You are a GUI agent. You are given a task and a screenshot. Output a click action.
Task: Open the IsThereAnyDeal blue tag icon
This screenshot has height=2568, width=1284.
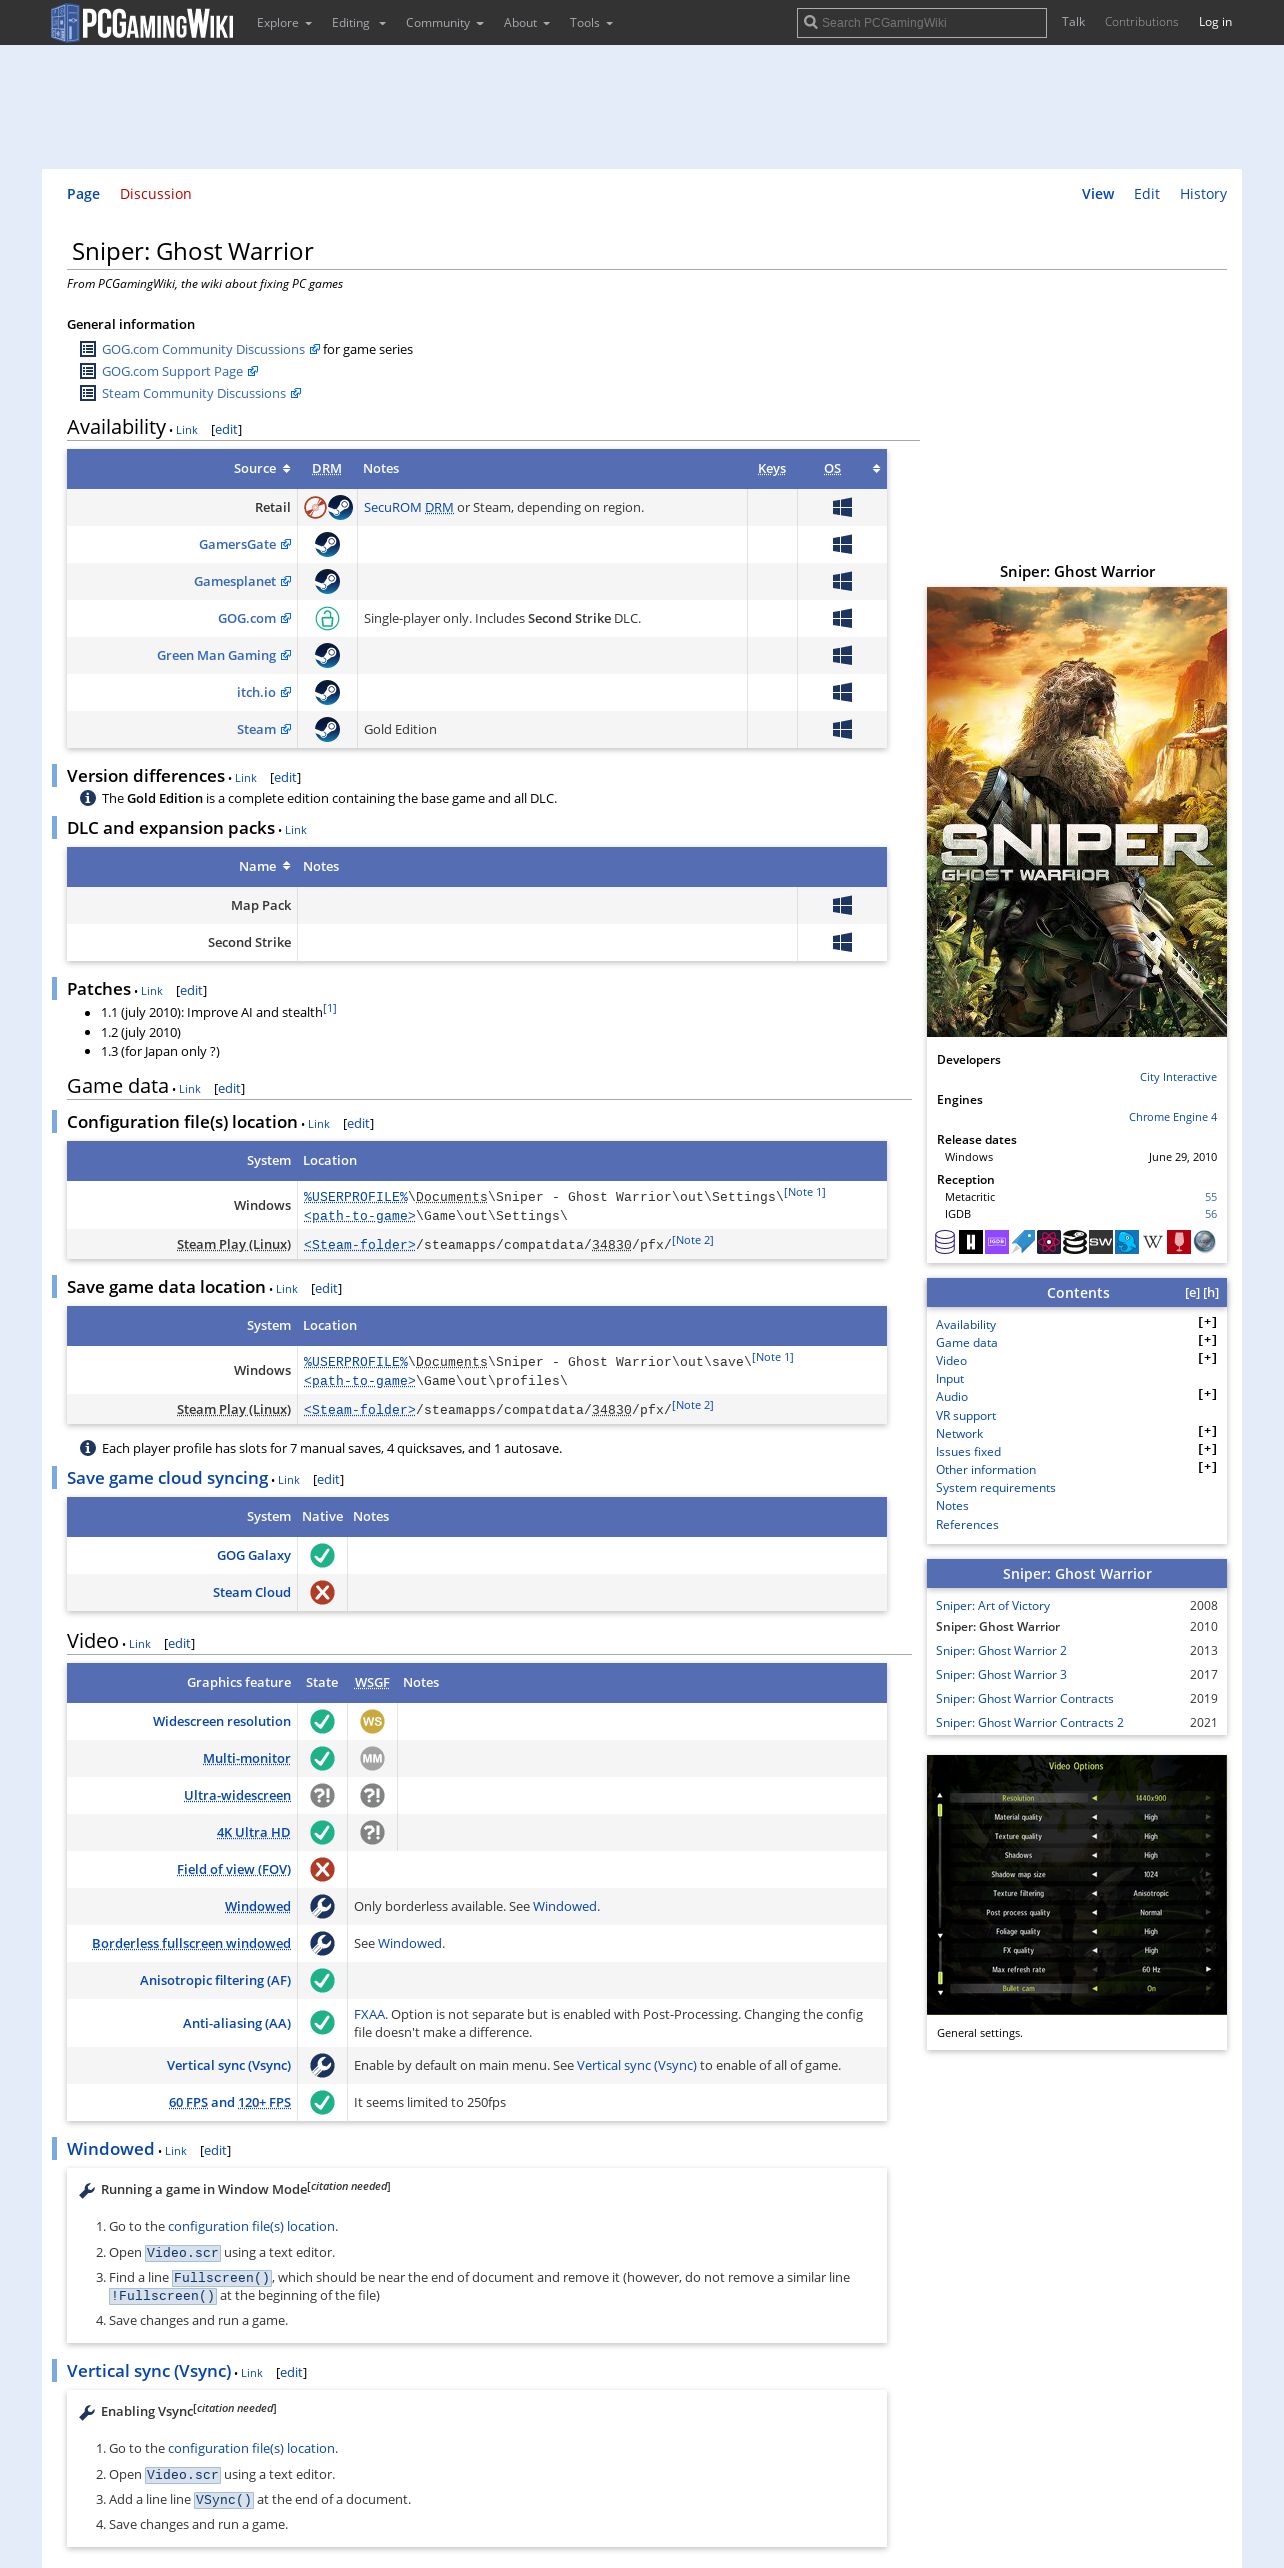click(1023, 1242)
